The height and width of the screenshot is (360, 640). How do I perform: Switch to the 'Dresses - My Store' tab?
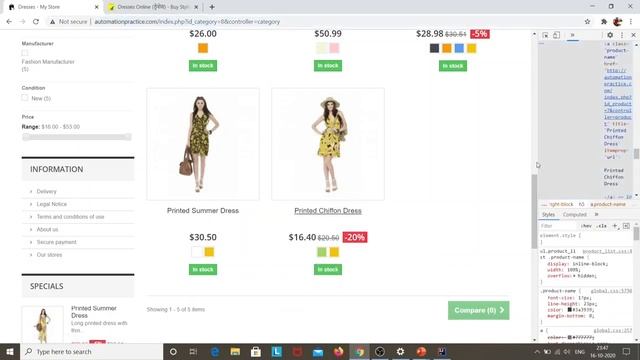[x=53, y=7]
